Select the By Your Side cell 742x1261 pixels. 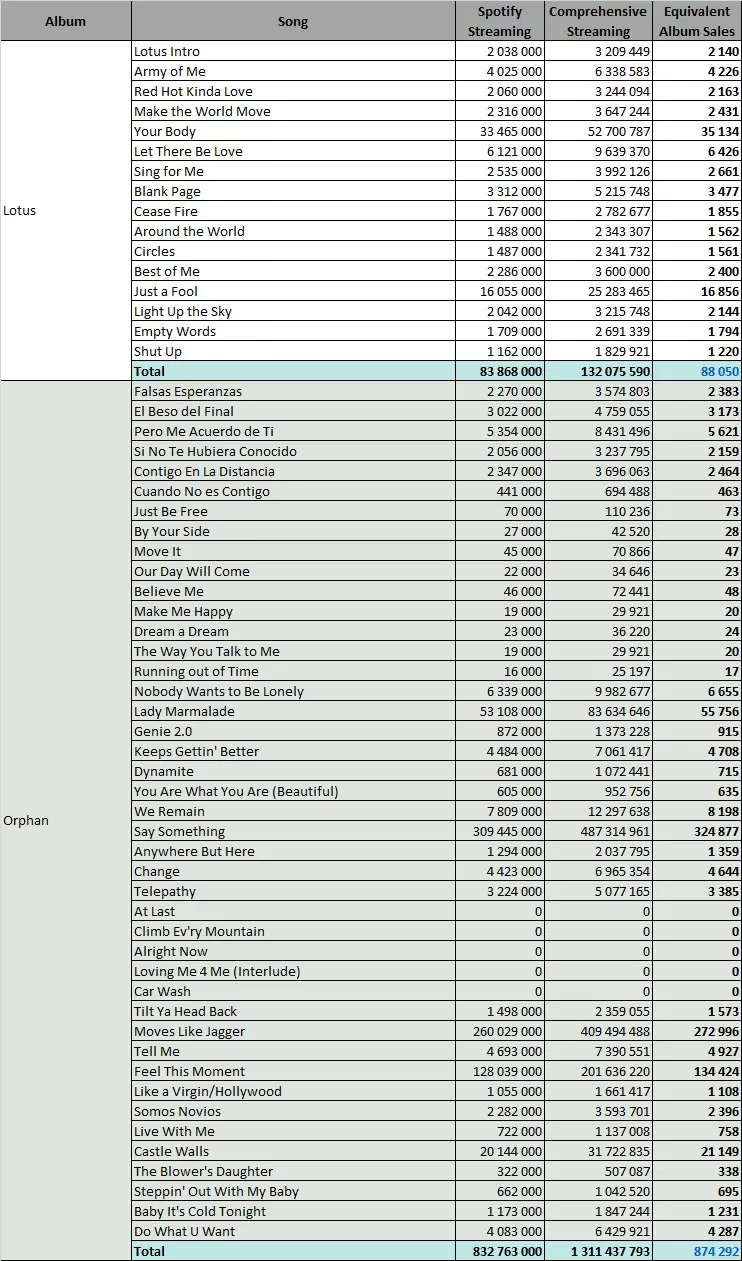pos(293,531)
